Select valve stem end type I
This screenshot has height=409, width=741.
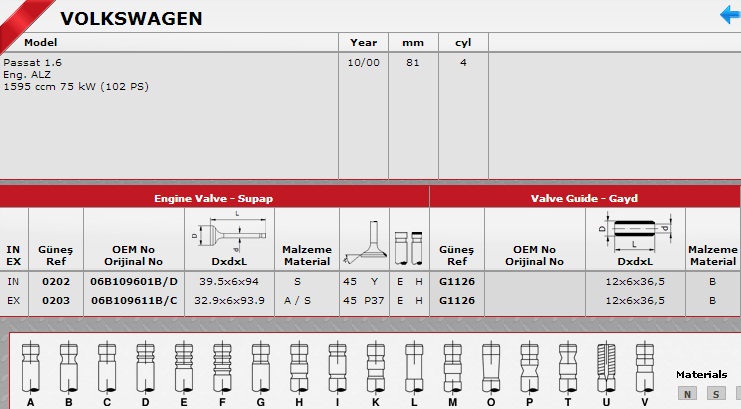click(x=337, y=374)
